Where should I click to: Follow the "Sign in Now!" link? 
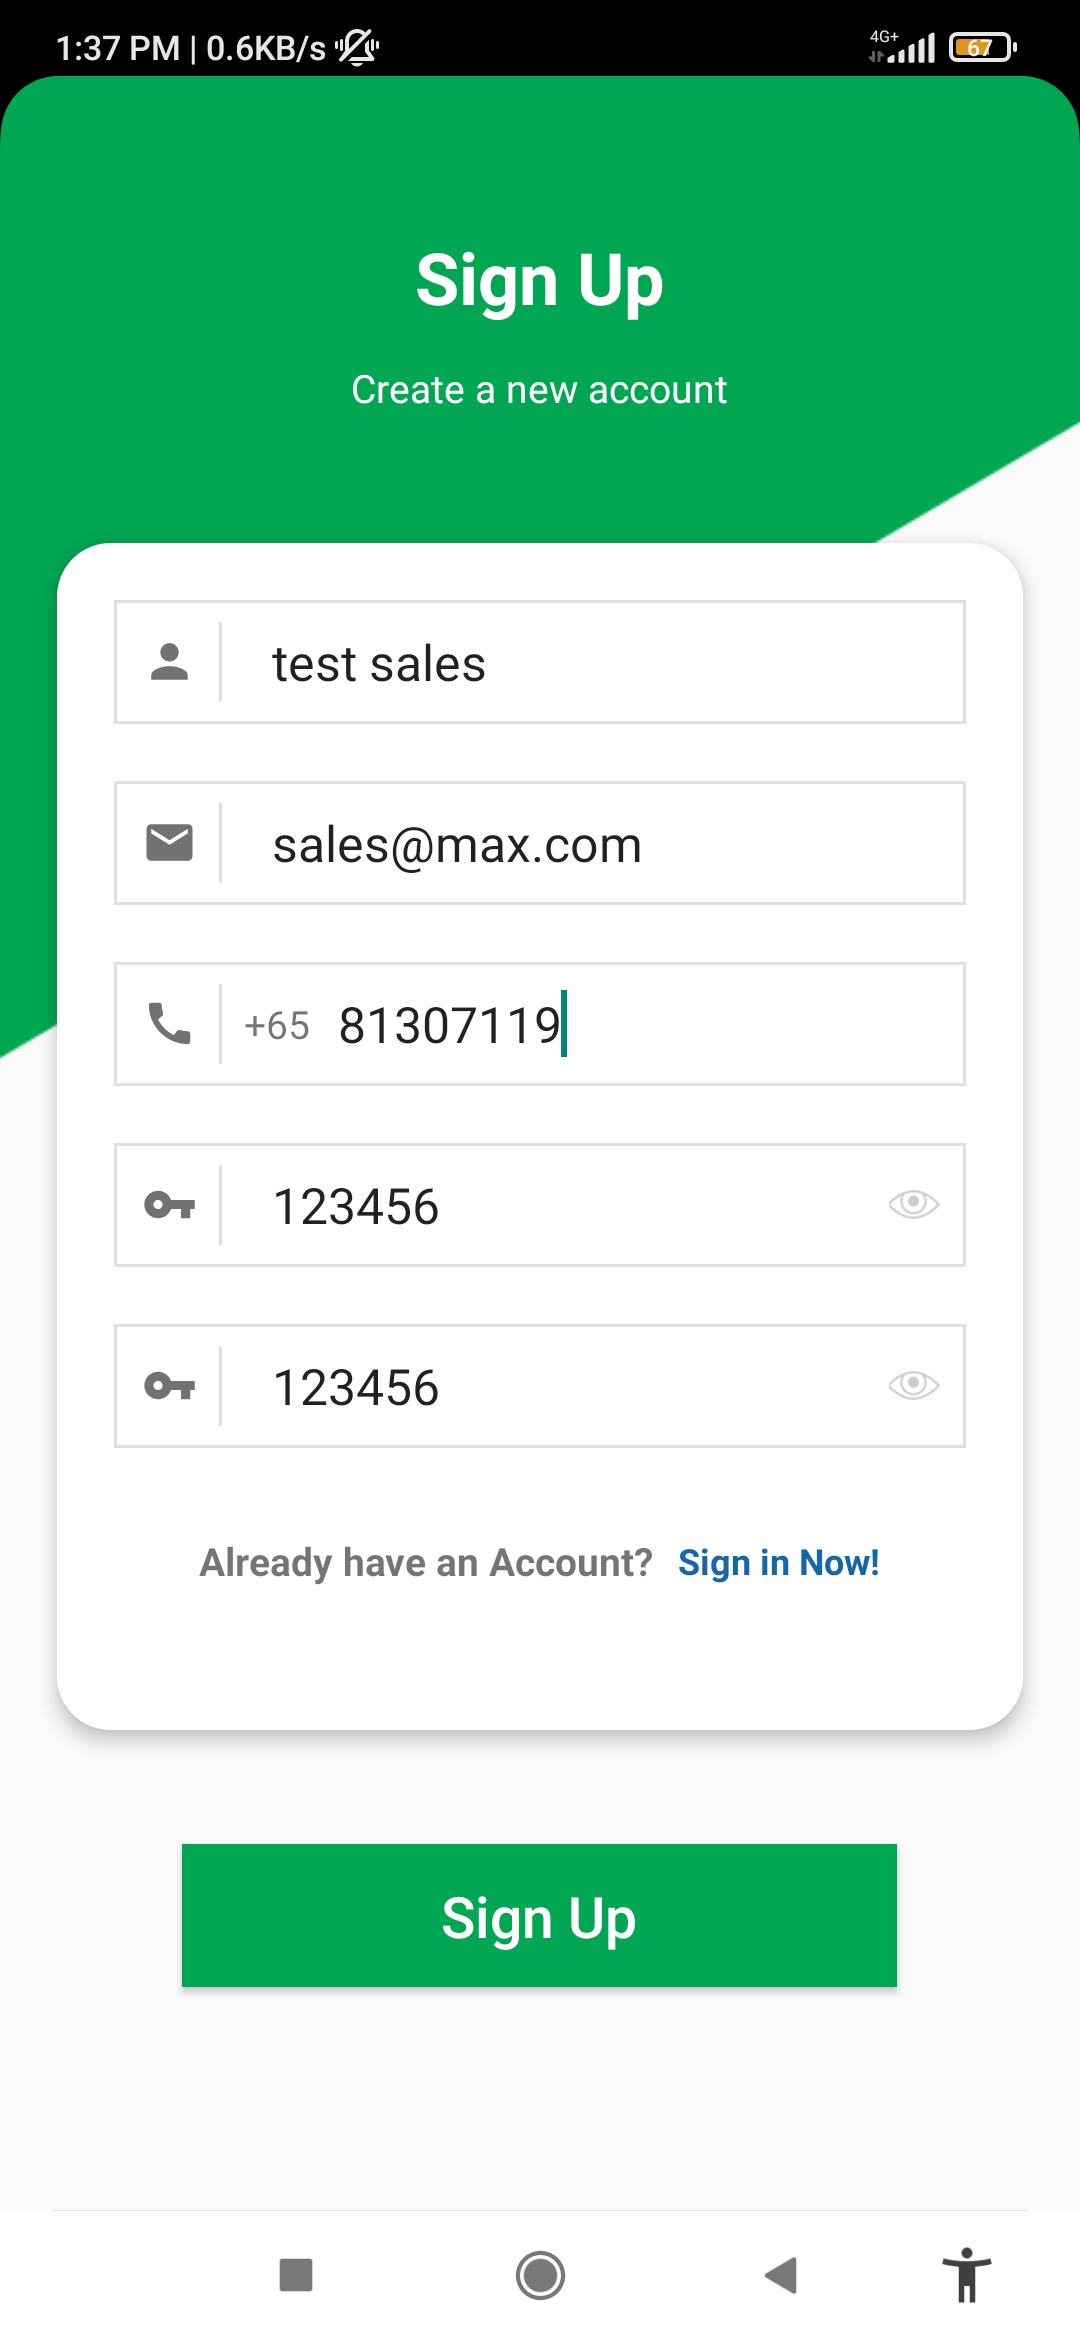click(x=778, y=1563)
